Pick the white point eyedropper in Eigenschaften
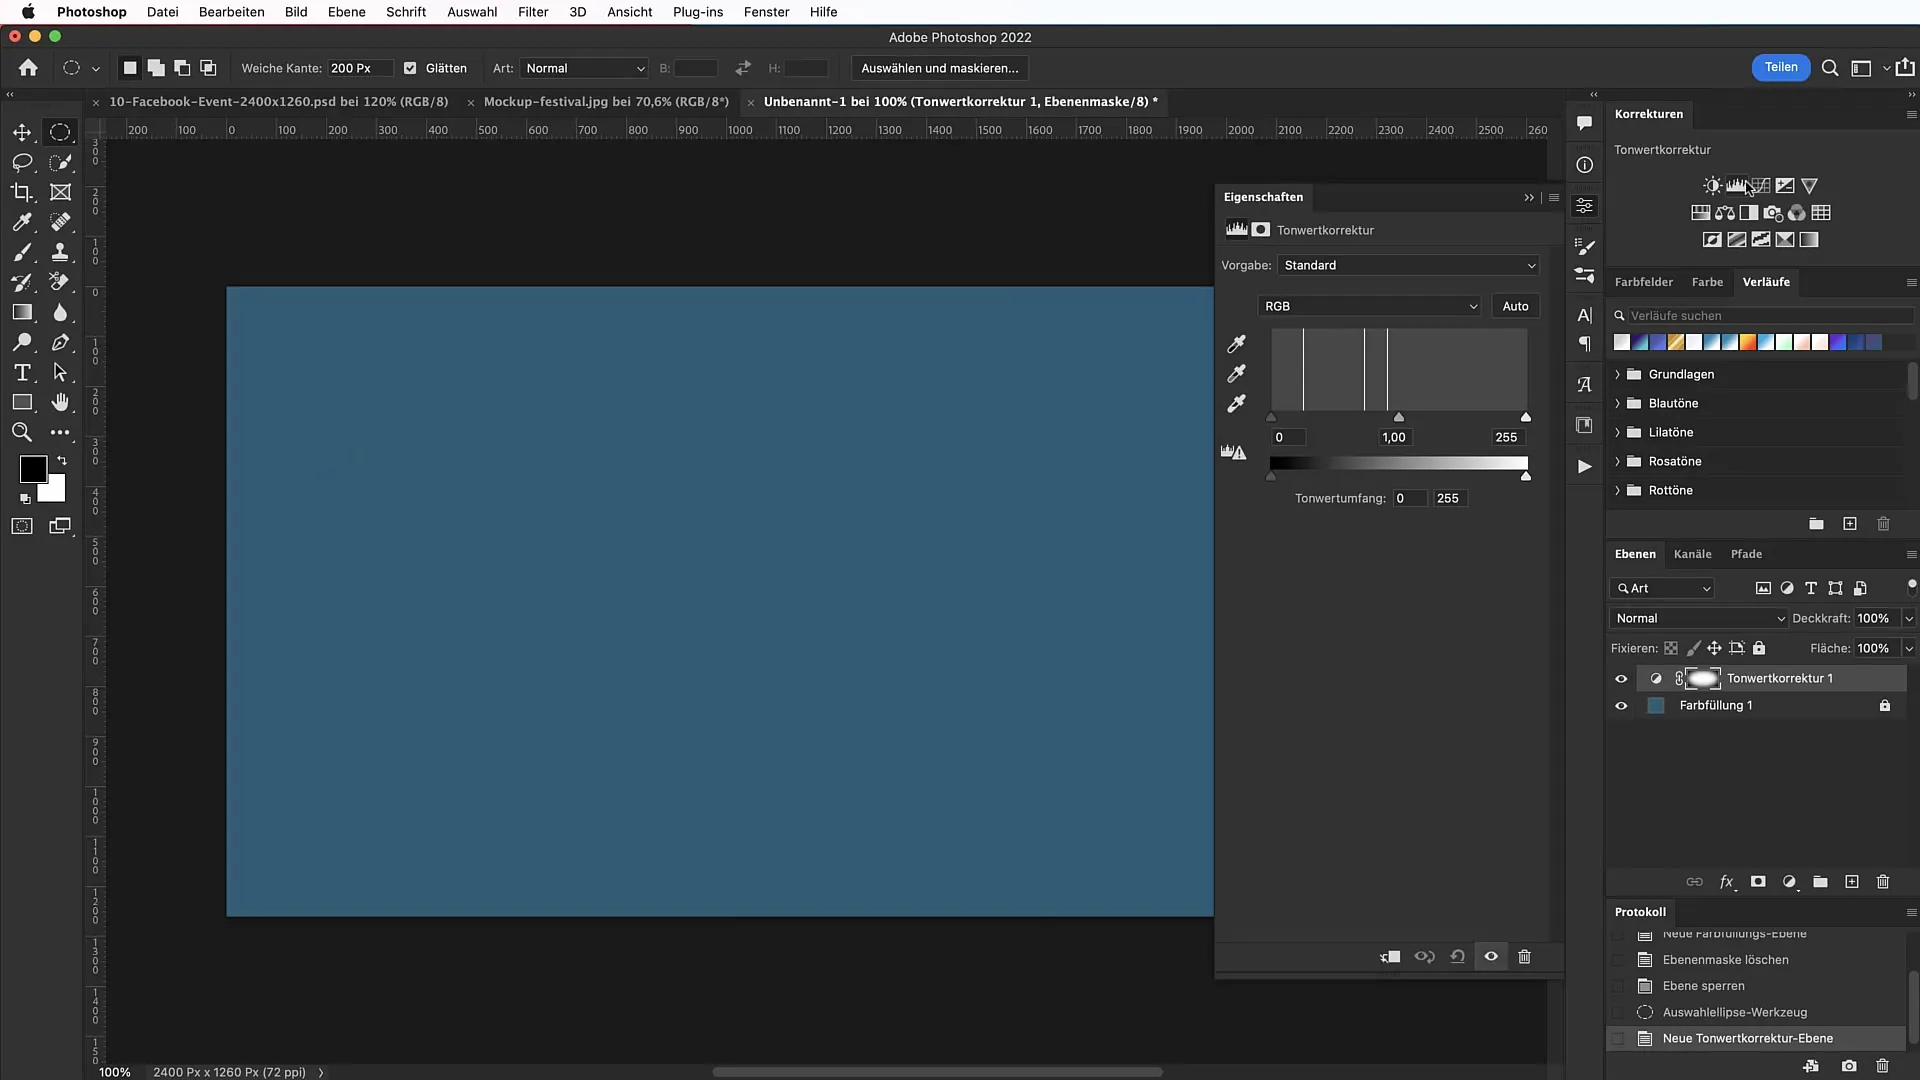The image size is (1920, 1080). coord(1237,404)
